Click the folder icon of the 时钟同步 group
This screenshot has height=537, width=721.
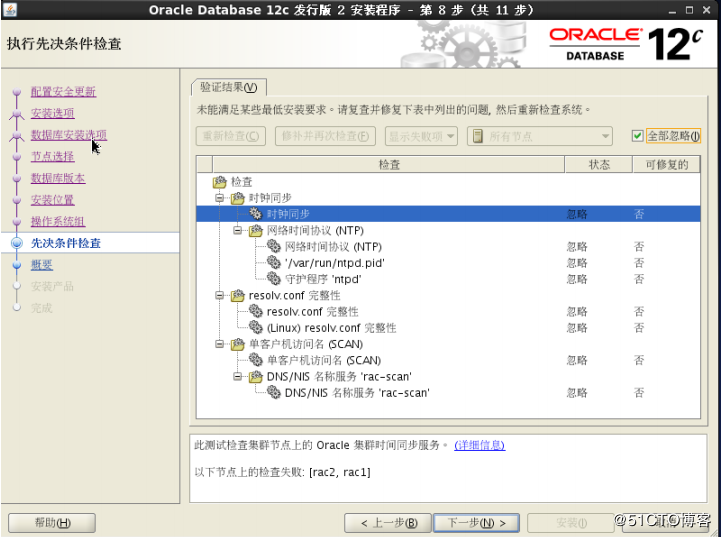coord(238,198)
